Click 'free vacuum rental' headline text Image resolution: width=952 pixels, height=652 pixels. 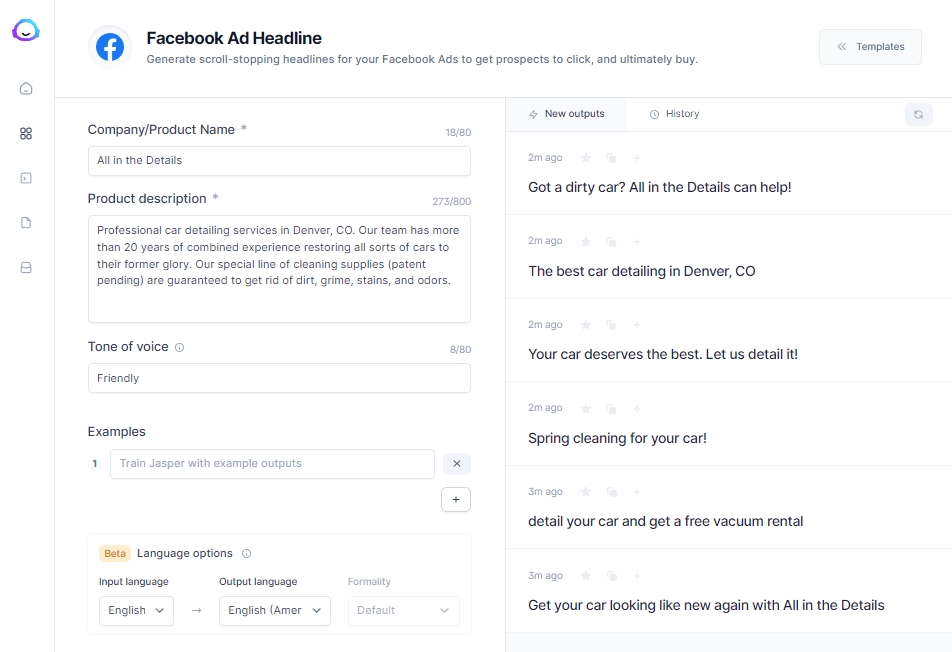point(665,521)
